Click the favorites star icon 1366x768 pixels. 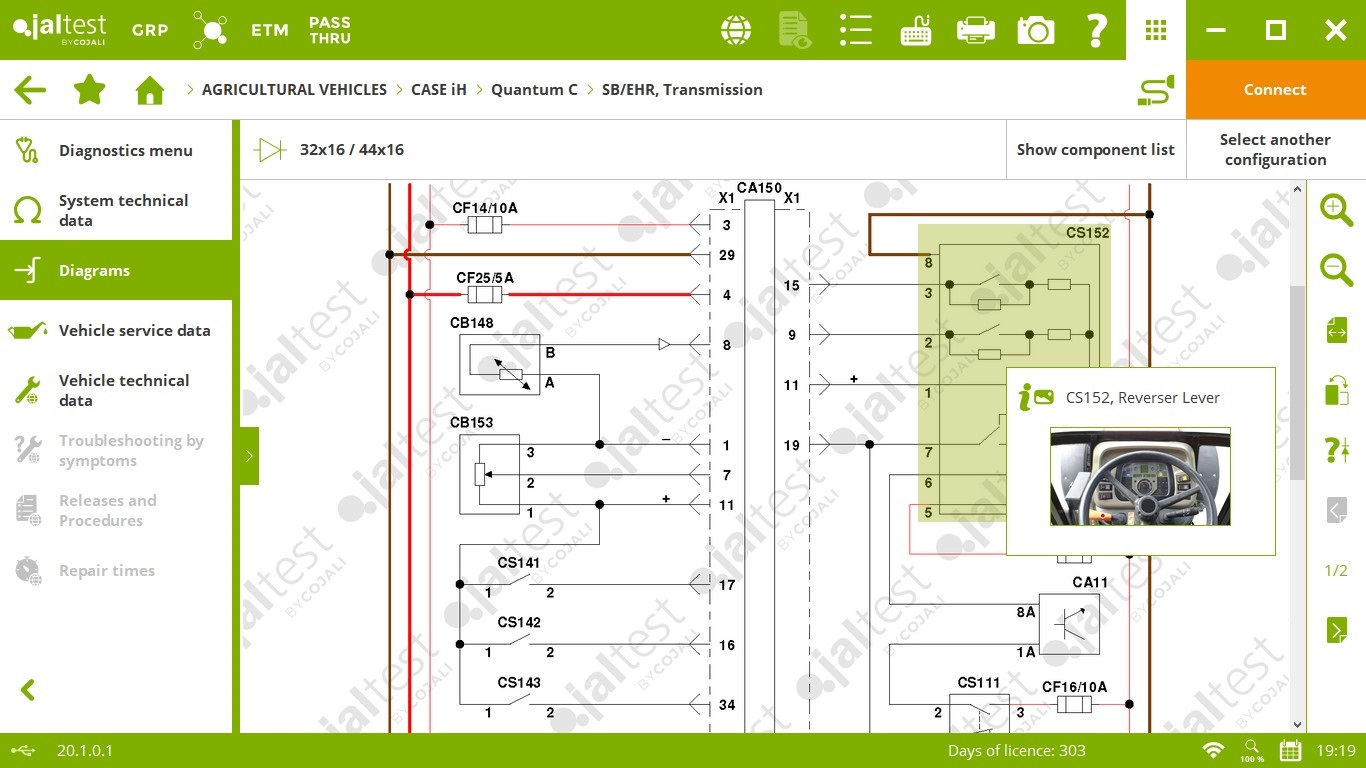(90, 90)
